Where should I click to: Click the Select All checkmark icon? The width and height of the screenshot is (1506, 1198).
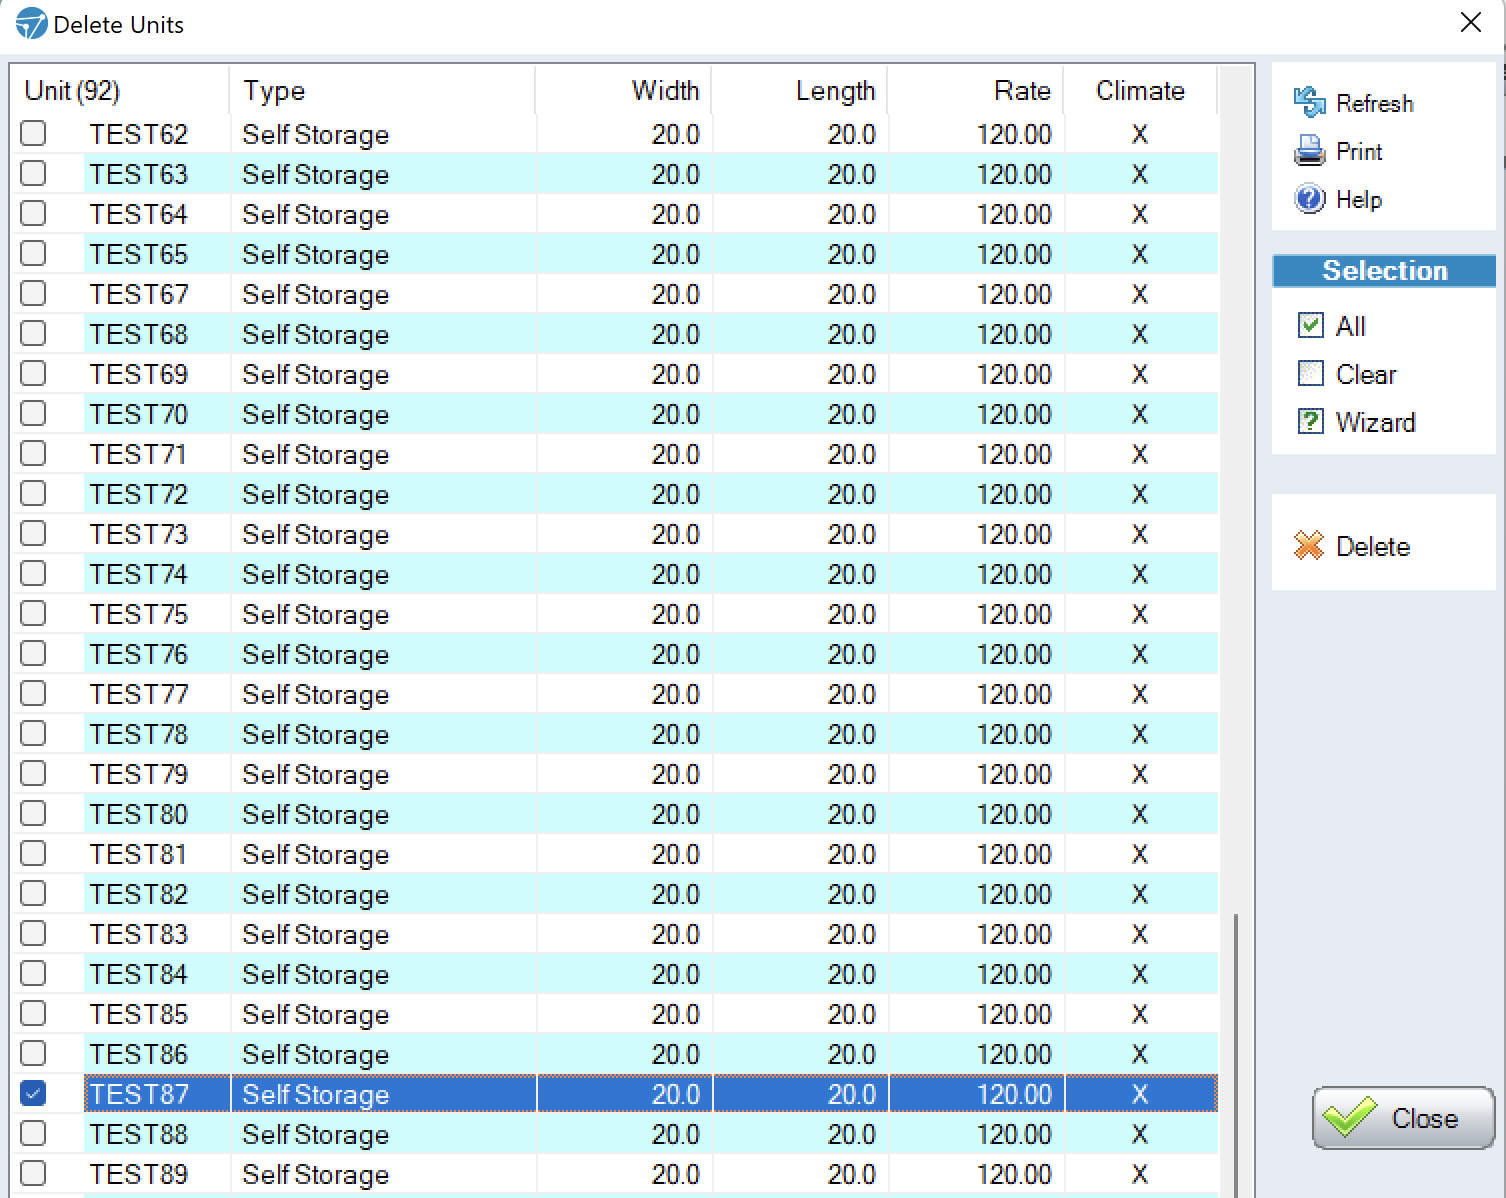(x=1310, y=325)
